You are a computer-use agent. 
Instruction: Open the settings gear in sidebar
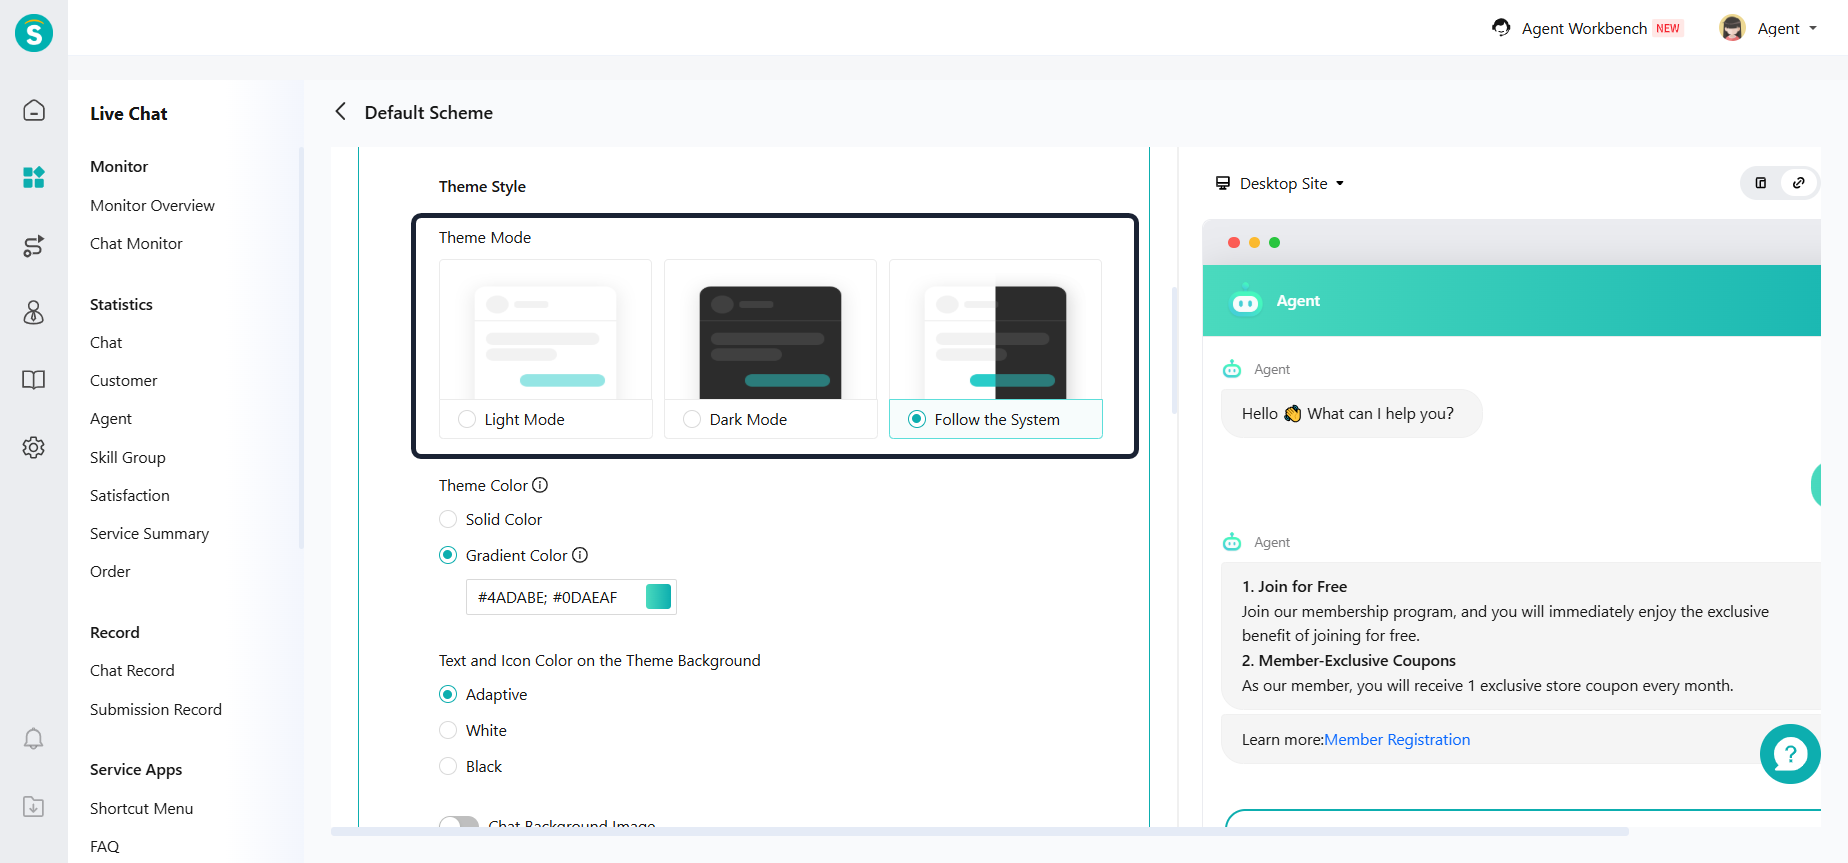[34, 447]
